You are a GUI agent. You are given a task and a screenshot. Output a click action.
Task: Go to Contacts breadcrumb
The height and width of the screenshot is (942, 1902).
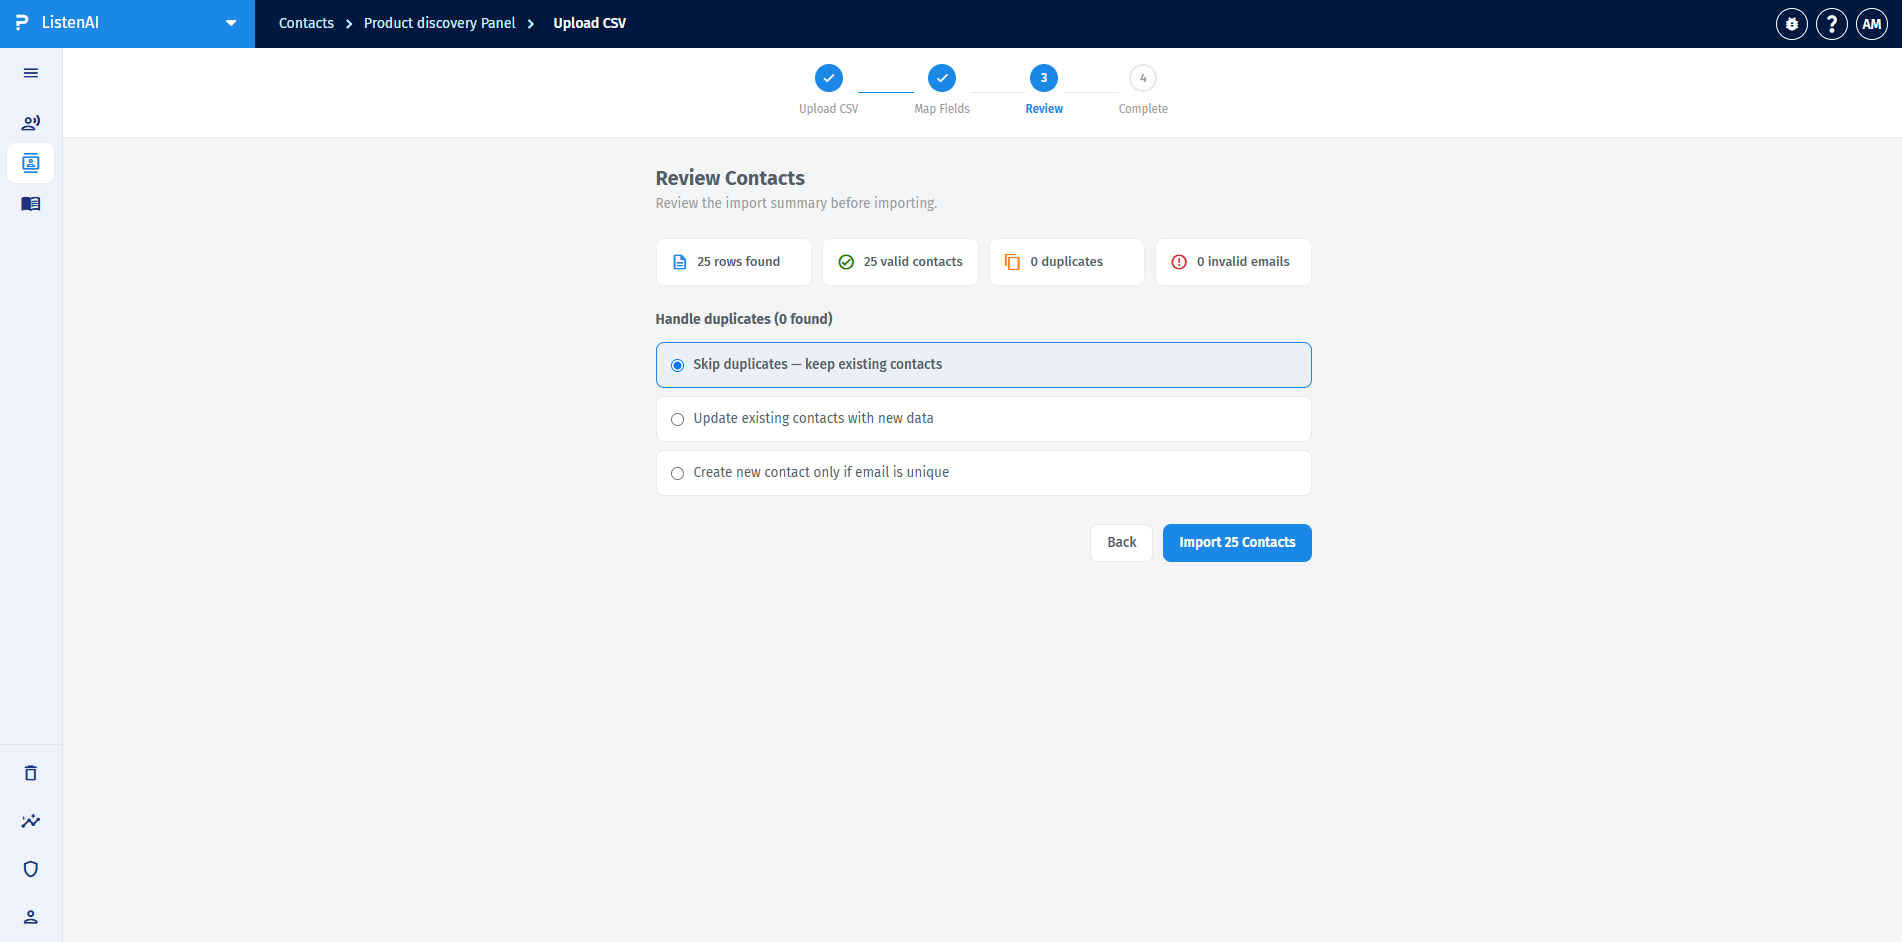click(306, 23)
